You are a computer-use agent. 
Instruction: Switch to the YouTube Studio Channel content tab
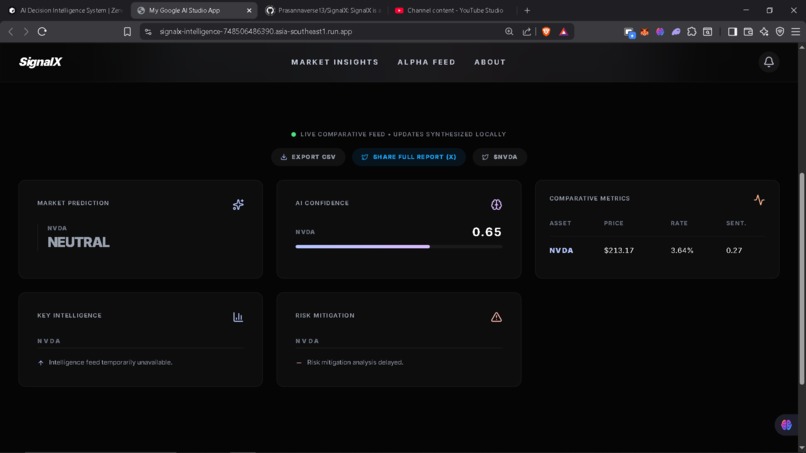(x=451, y=10)
